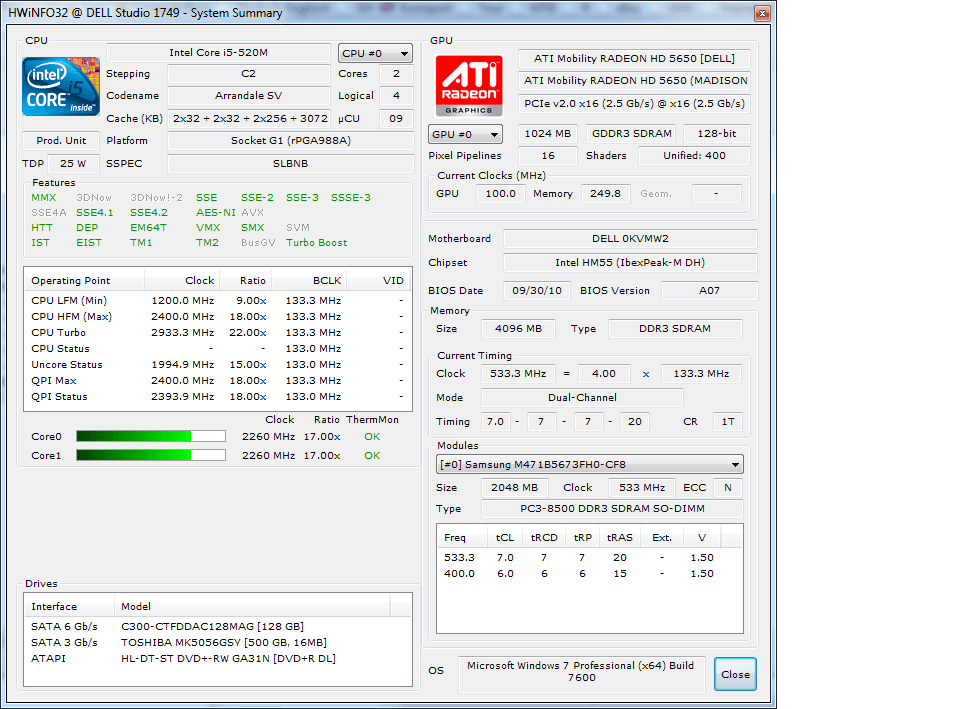
Task: Click the ATI Radeon Graphics logo
Action: coord(469,85)
